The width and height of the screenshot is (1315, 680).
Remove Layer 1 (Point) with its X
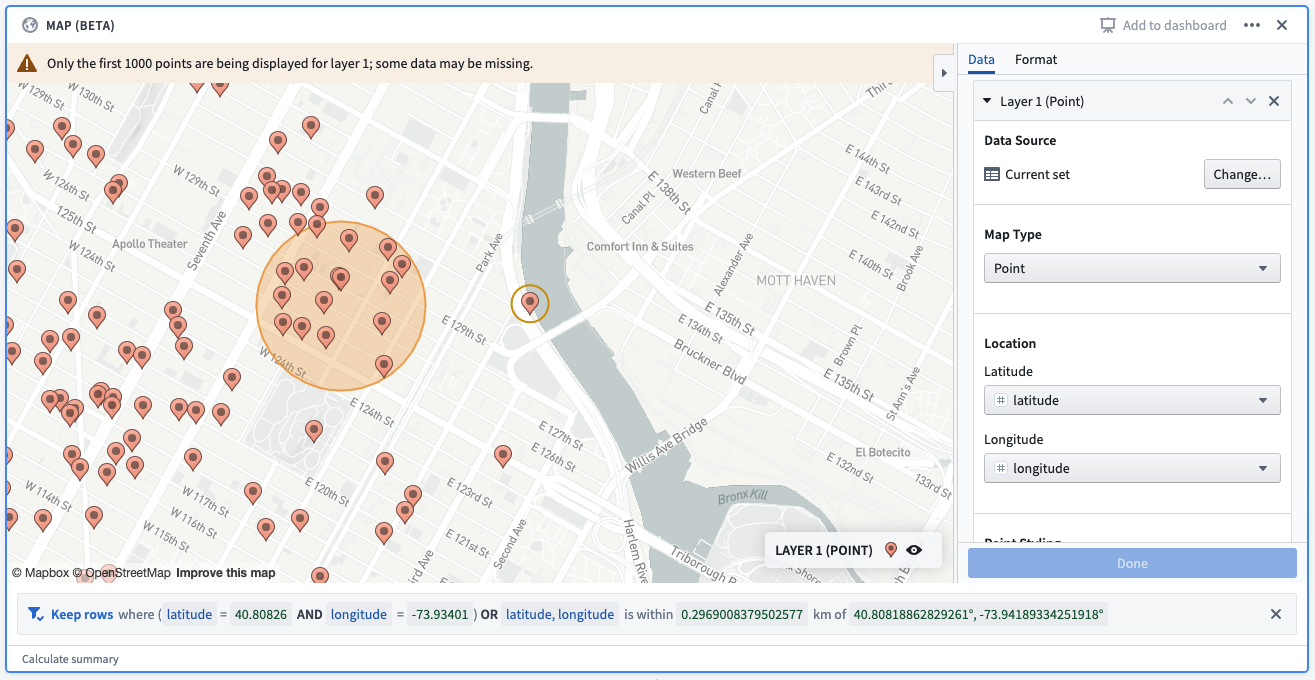[1274, 101]
